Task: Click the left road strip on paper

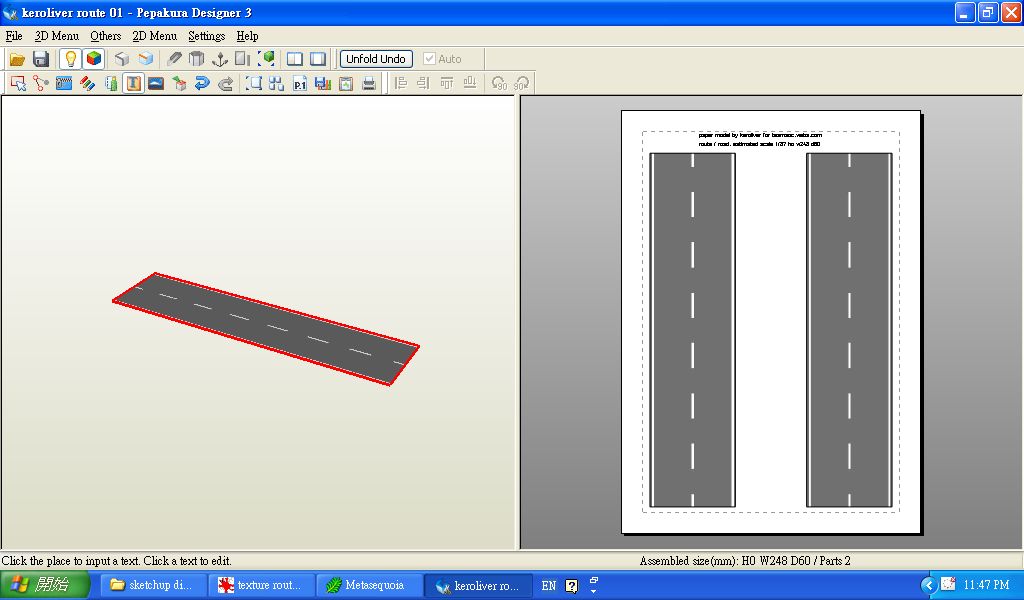Action: (692, 330)
